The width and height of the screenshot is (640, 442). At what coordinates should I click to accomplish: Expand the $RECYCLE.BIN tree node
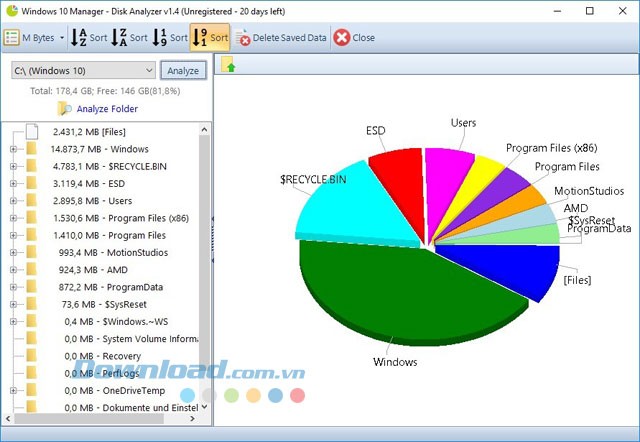click(13, 166)
